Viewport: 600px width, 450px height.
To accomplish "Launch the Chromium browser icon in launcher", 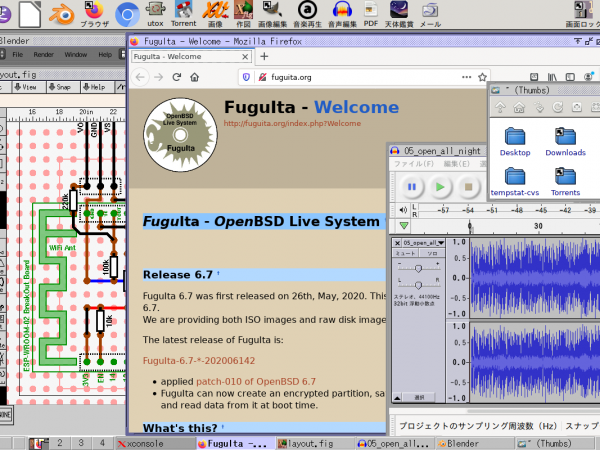I will [x=127, y=15].
